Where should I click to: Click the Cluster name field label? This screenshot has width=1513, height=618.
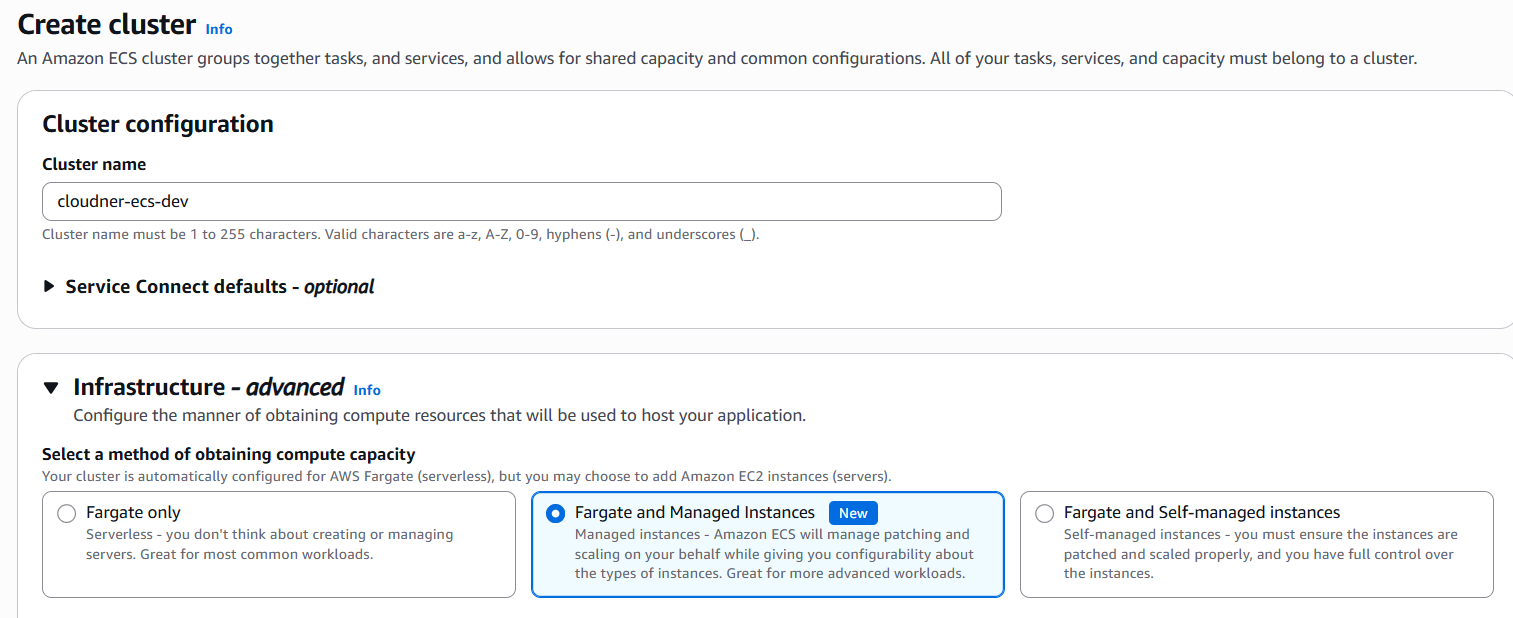pos(94,164)
